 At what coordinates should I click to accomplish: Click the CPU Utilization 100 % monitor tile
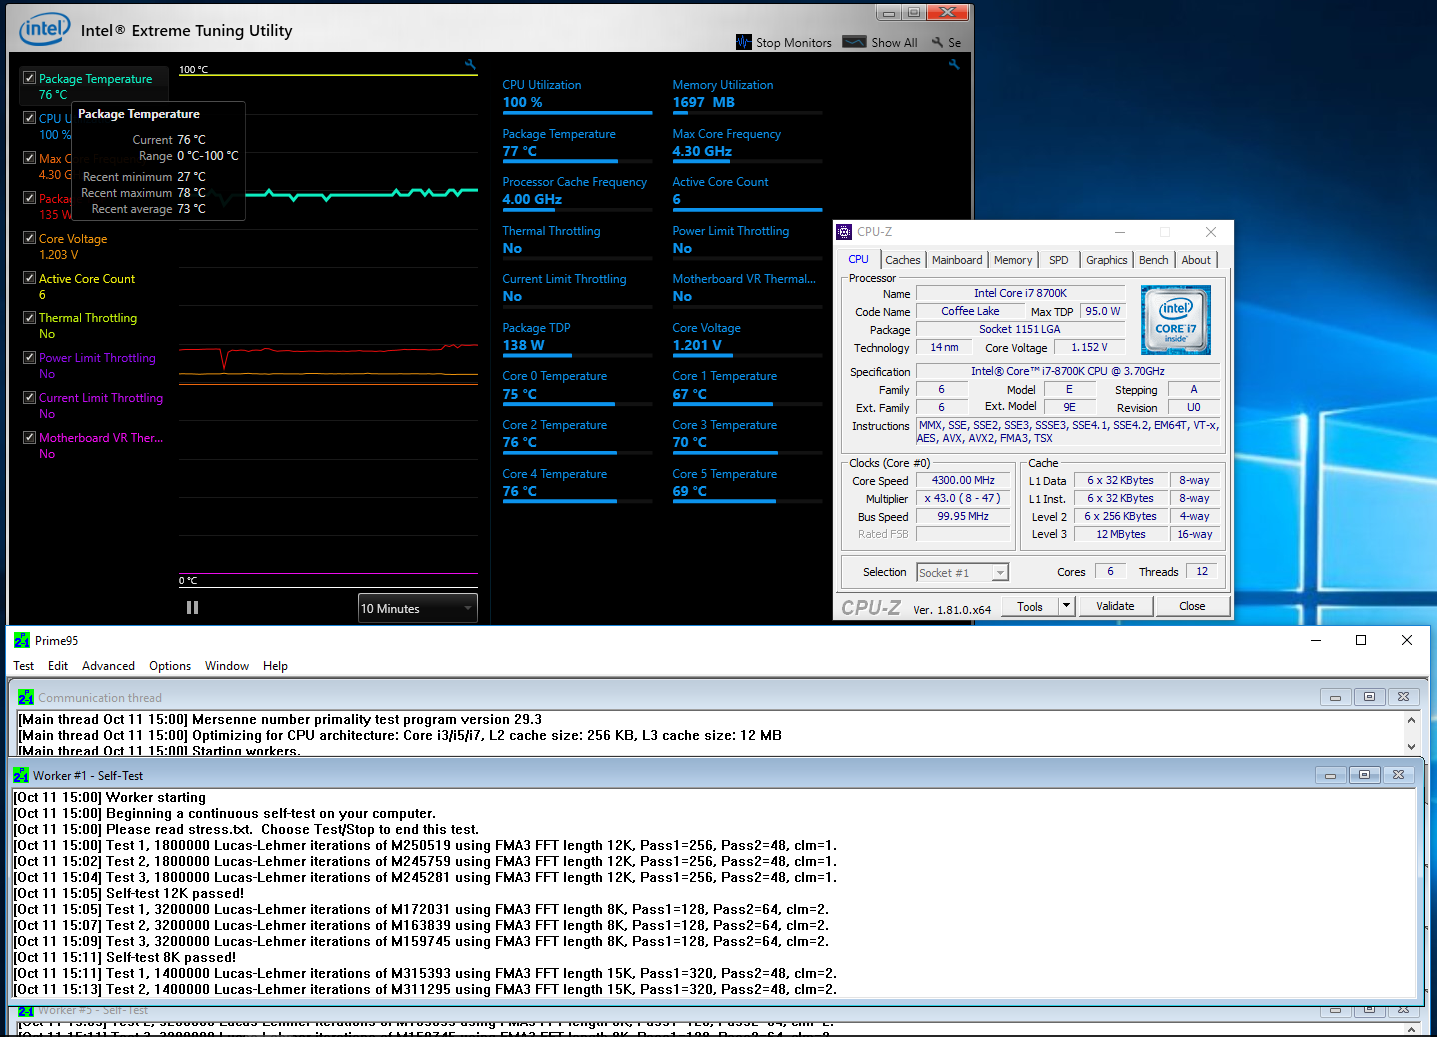pyautogui.click(x=577, y=96)
